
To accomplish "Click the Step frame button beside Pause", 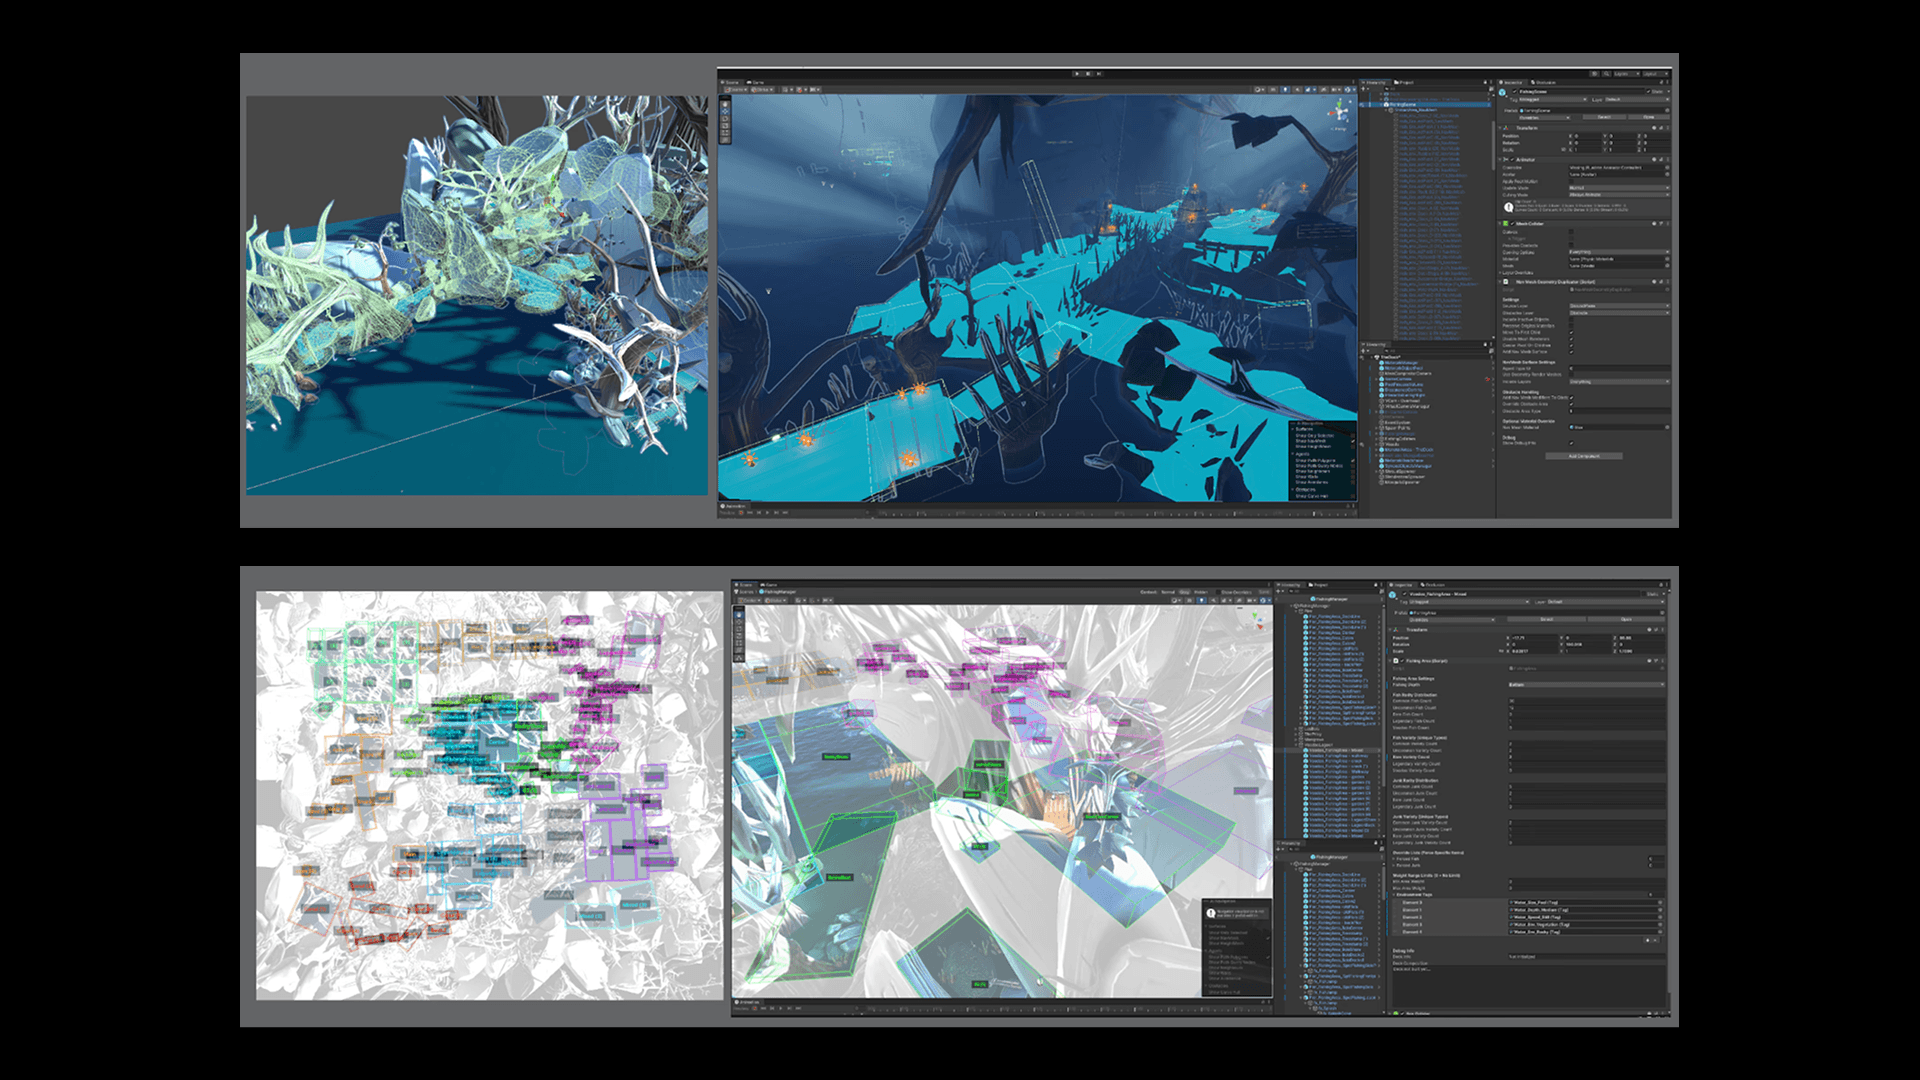I will point(1099,73).
